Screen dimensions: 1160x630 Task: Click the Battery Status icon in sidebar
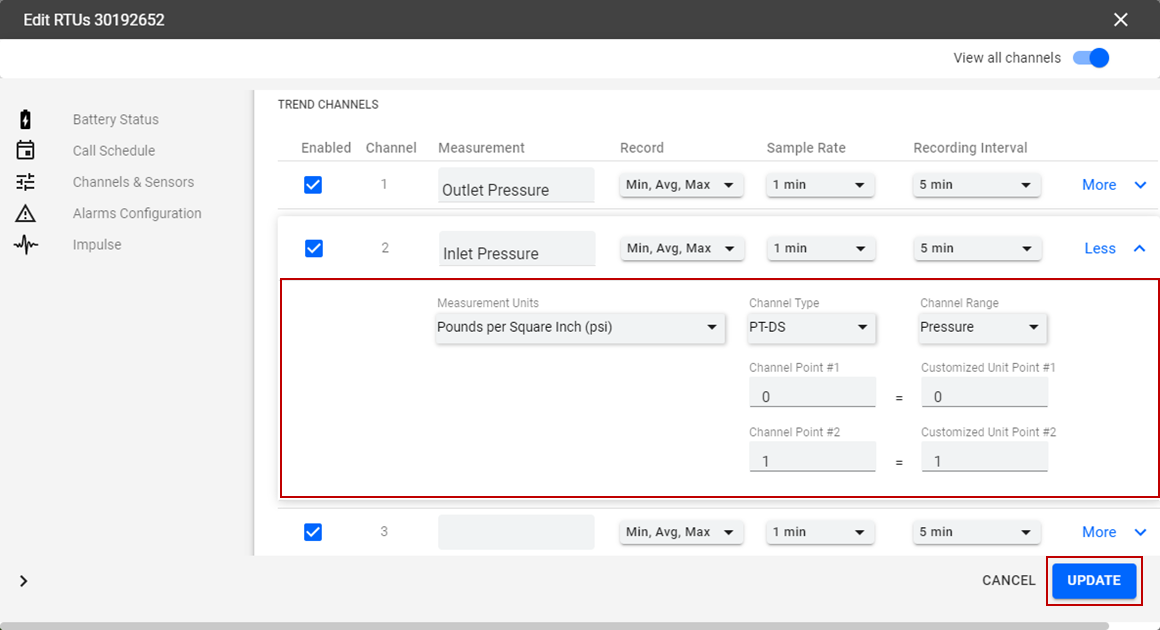coord(26,120)
